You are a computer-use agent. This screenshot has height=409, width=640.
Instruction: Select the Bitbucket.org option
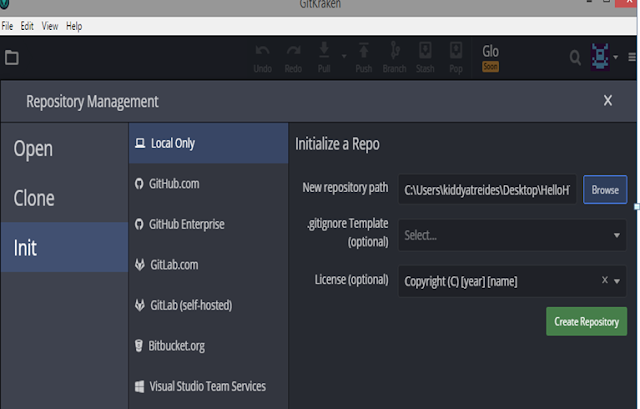point(209,346)
